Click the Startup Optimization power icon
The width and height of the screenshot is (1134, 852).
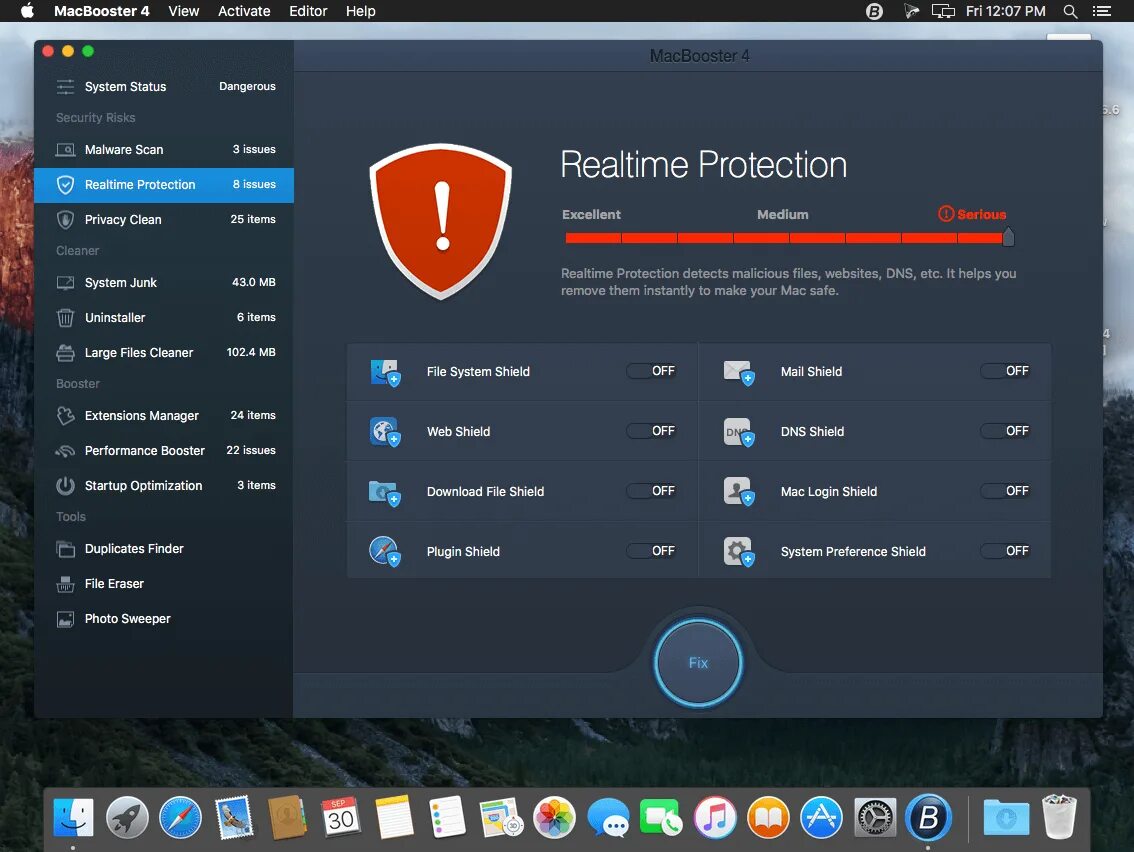[65, 486]
